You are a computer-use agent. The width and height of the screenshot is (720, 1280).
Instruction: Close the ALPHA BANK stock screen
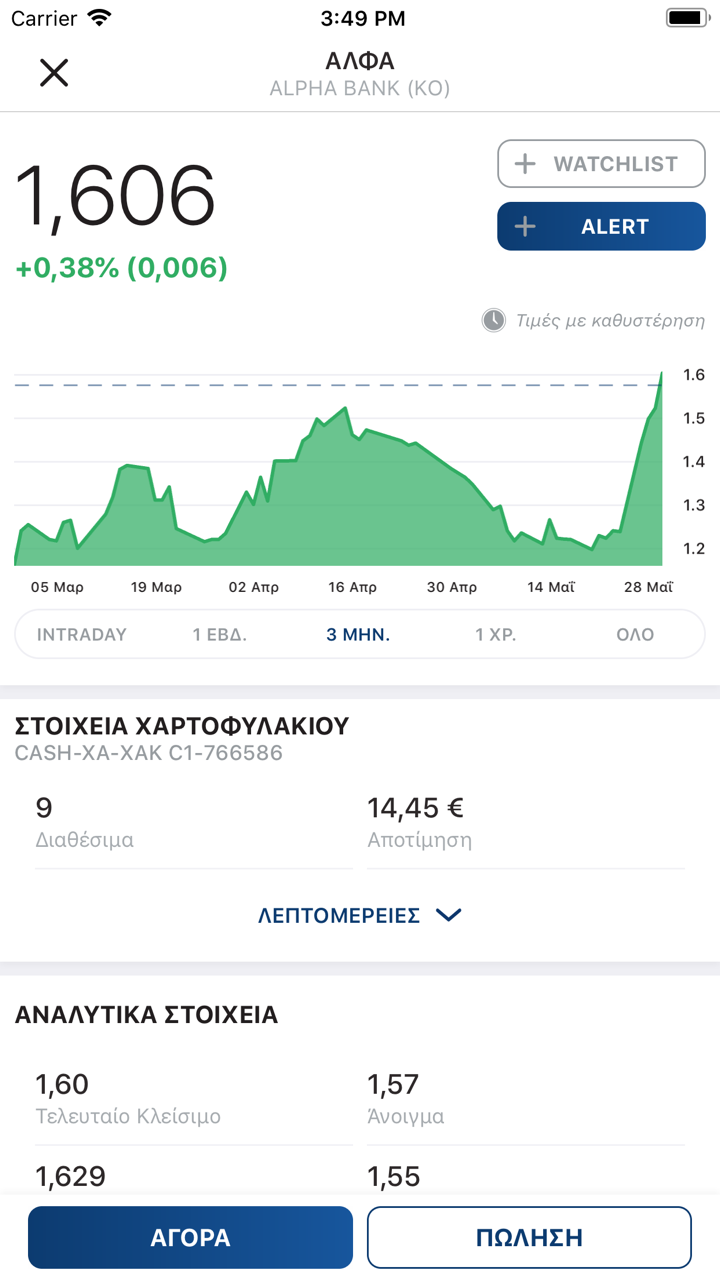[x=53, y=73]
